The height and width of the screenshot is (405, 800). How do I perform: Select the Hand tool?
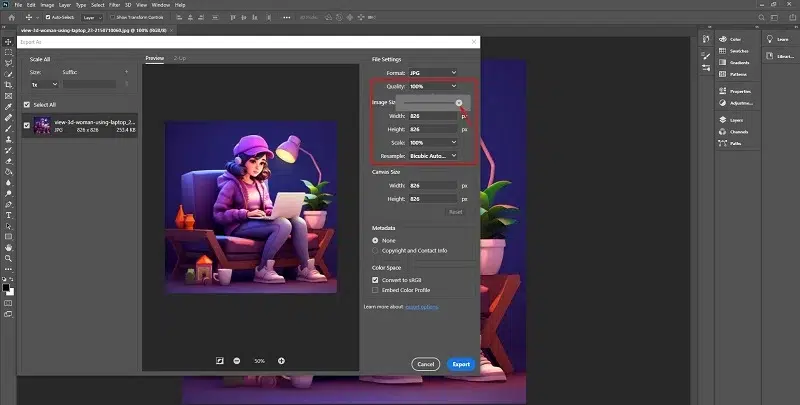[8, 248]
